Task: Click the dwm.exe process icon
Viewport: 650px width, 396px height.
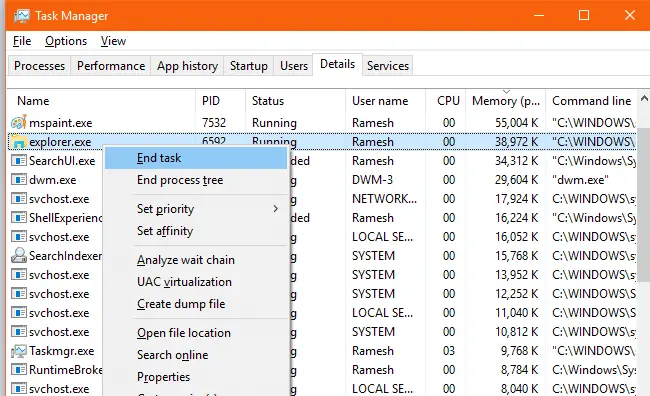Action: 19,180
